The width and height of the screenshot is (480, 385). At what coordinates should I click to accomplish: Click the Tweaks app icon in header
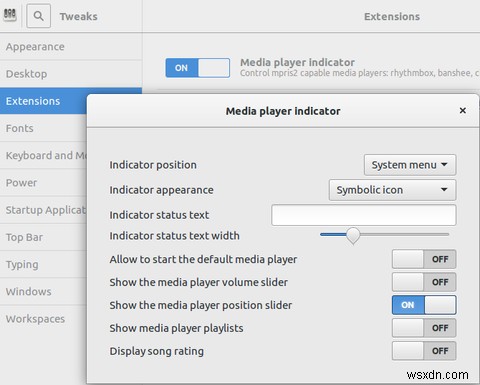(10, 15)
